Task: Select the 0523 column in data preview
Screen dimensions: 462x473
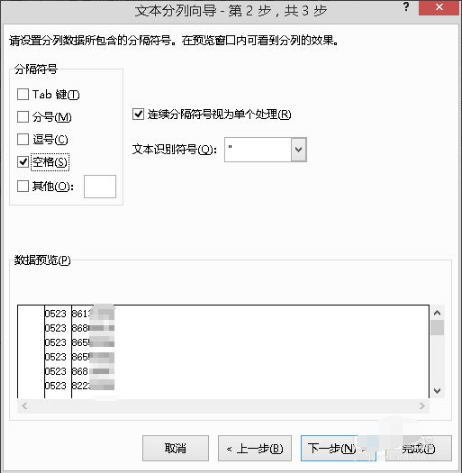Action: pyautogui.click(x=58, y=351)
